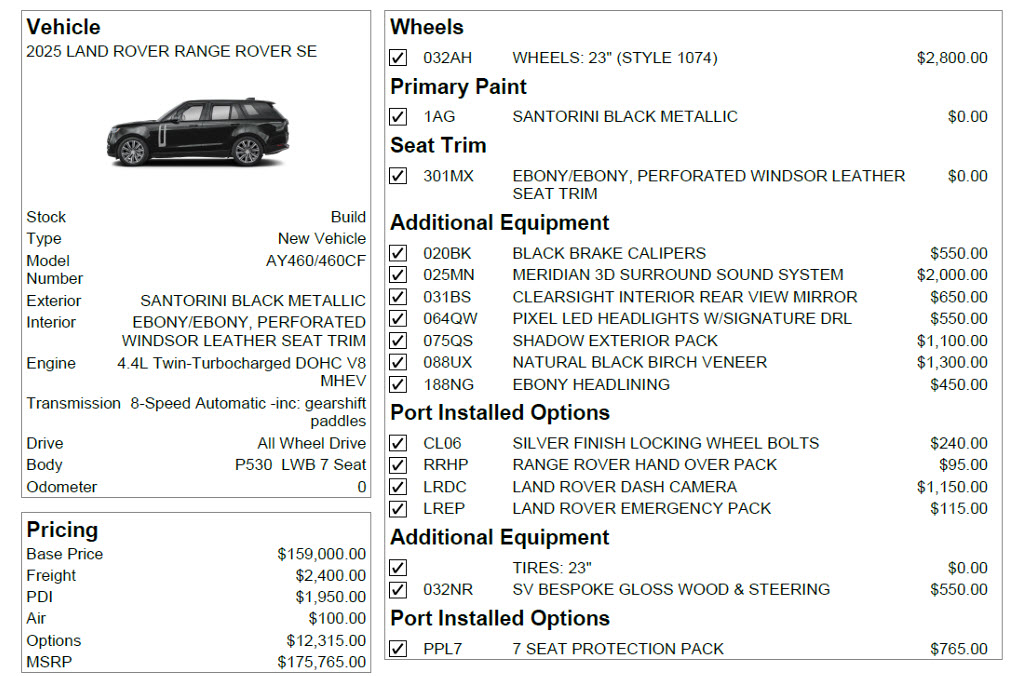The width and height of the screenshot is (1010, 676).
Task: Uncheck the 032AH 23" wheels checkbox
Action: [x=398, y=57]
